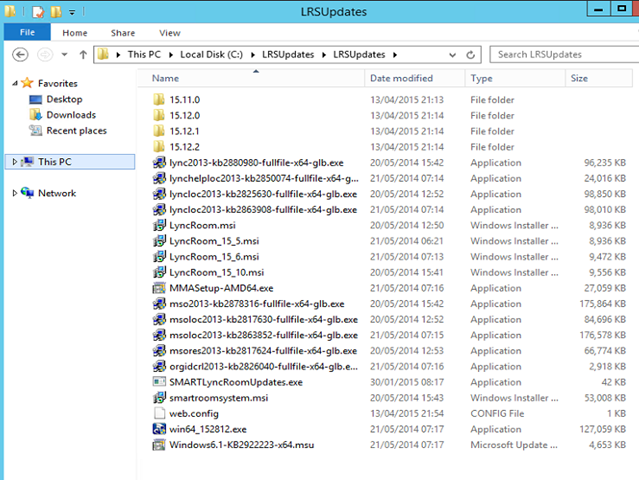Screen dimensions: 639x480
Task: Open Downloads in Favorites
Action: (x=70, y=115)
